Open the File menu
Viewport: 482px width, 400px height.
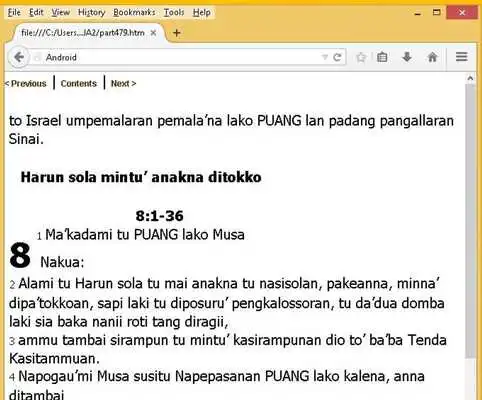(x=14, y=12)
